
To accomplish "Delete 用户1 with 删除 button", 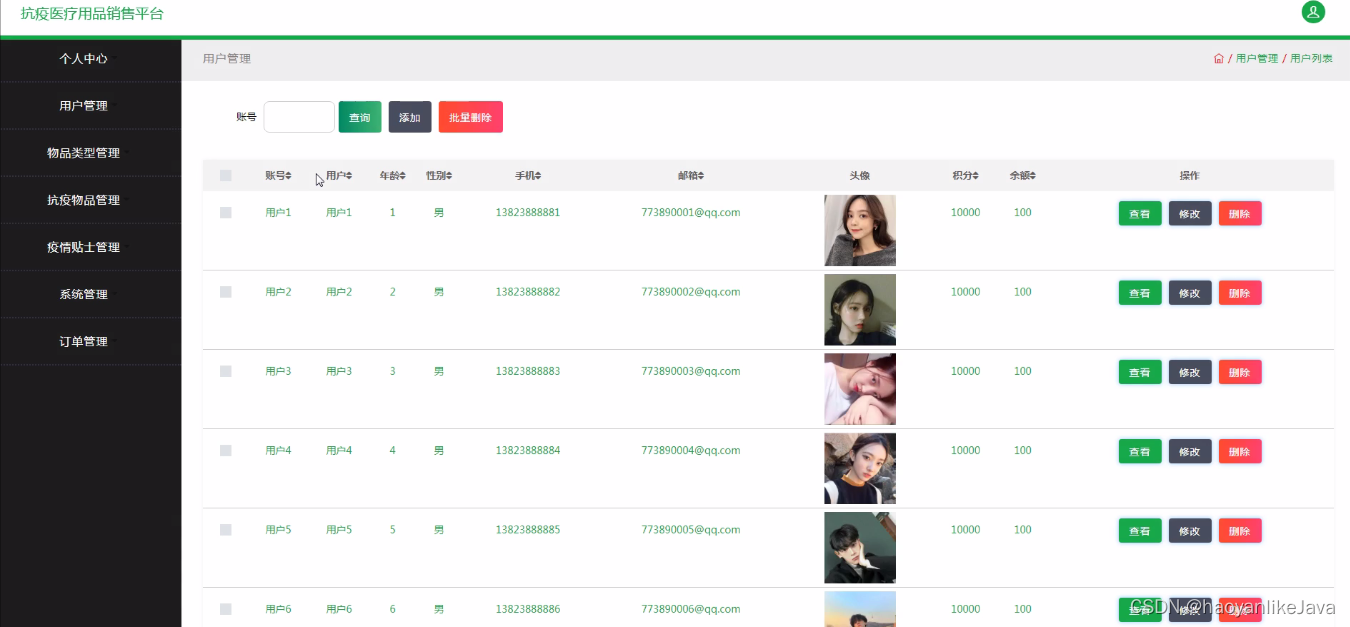I will click(1240, 213).
